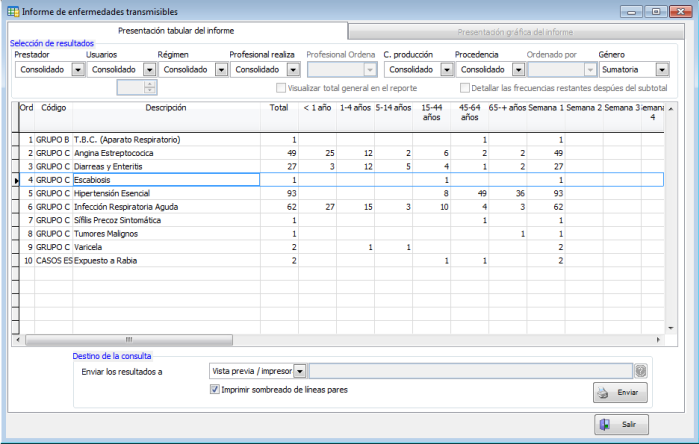Uncheck Imprimir sombreado de líneas pares
The image size is (699, 444).
(x=214, y=390)
